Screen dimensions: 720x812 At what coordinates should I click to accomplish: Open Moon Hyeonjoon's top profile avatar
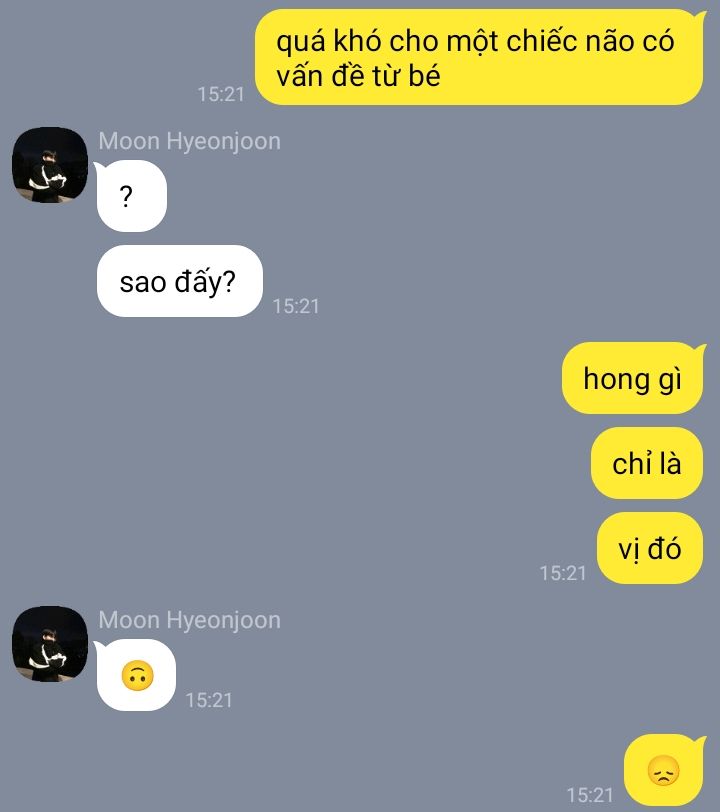click(x=50, y=165)
